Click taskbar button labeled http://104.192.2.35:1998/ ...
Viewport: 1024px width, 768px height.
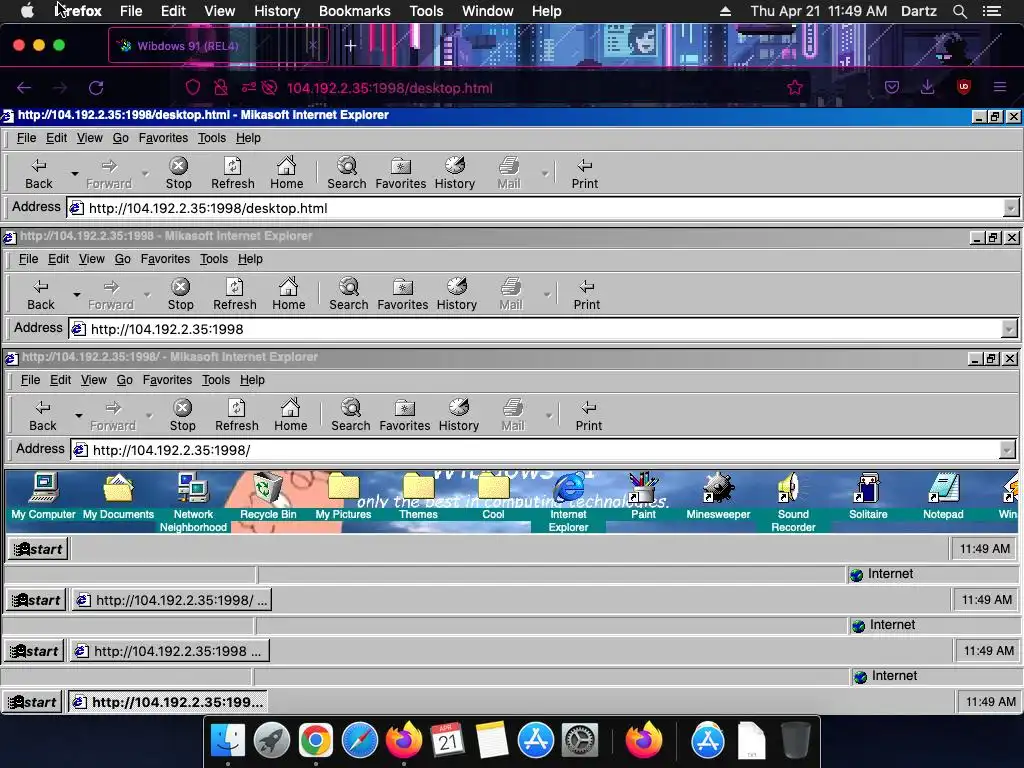[171, 600]
